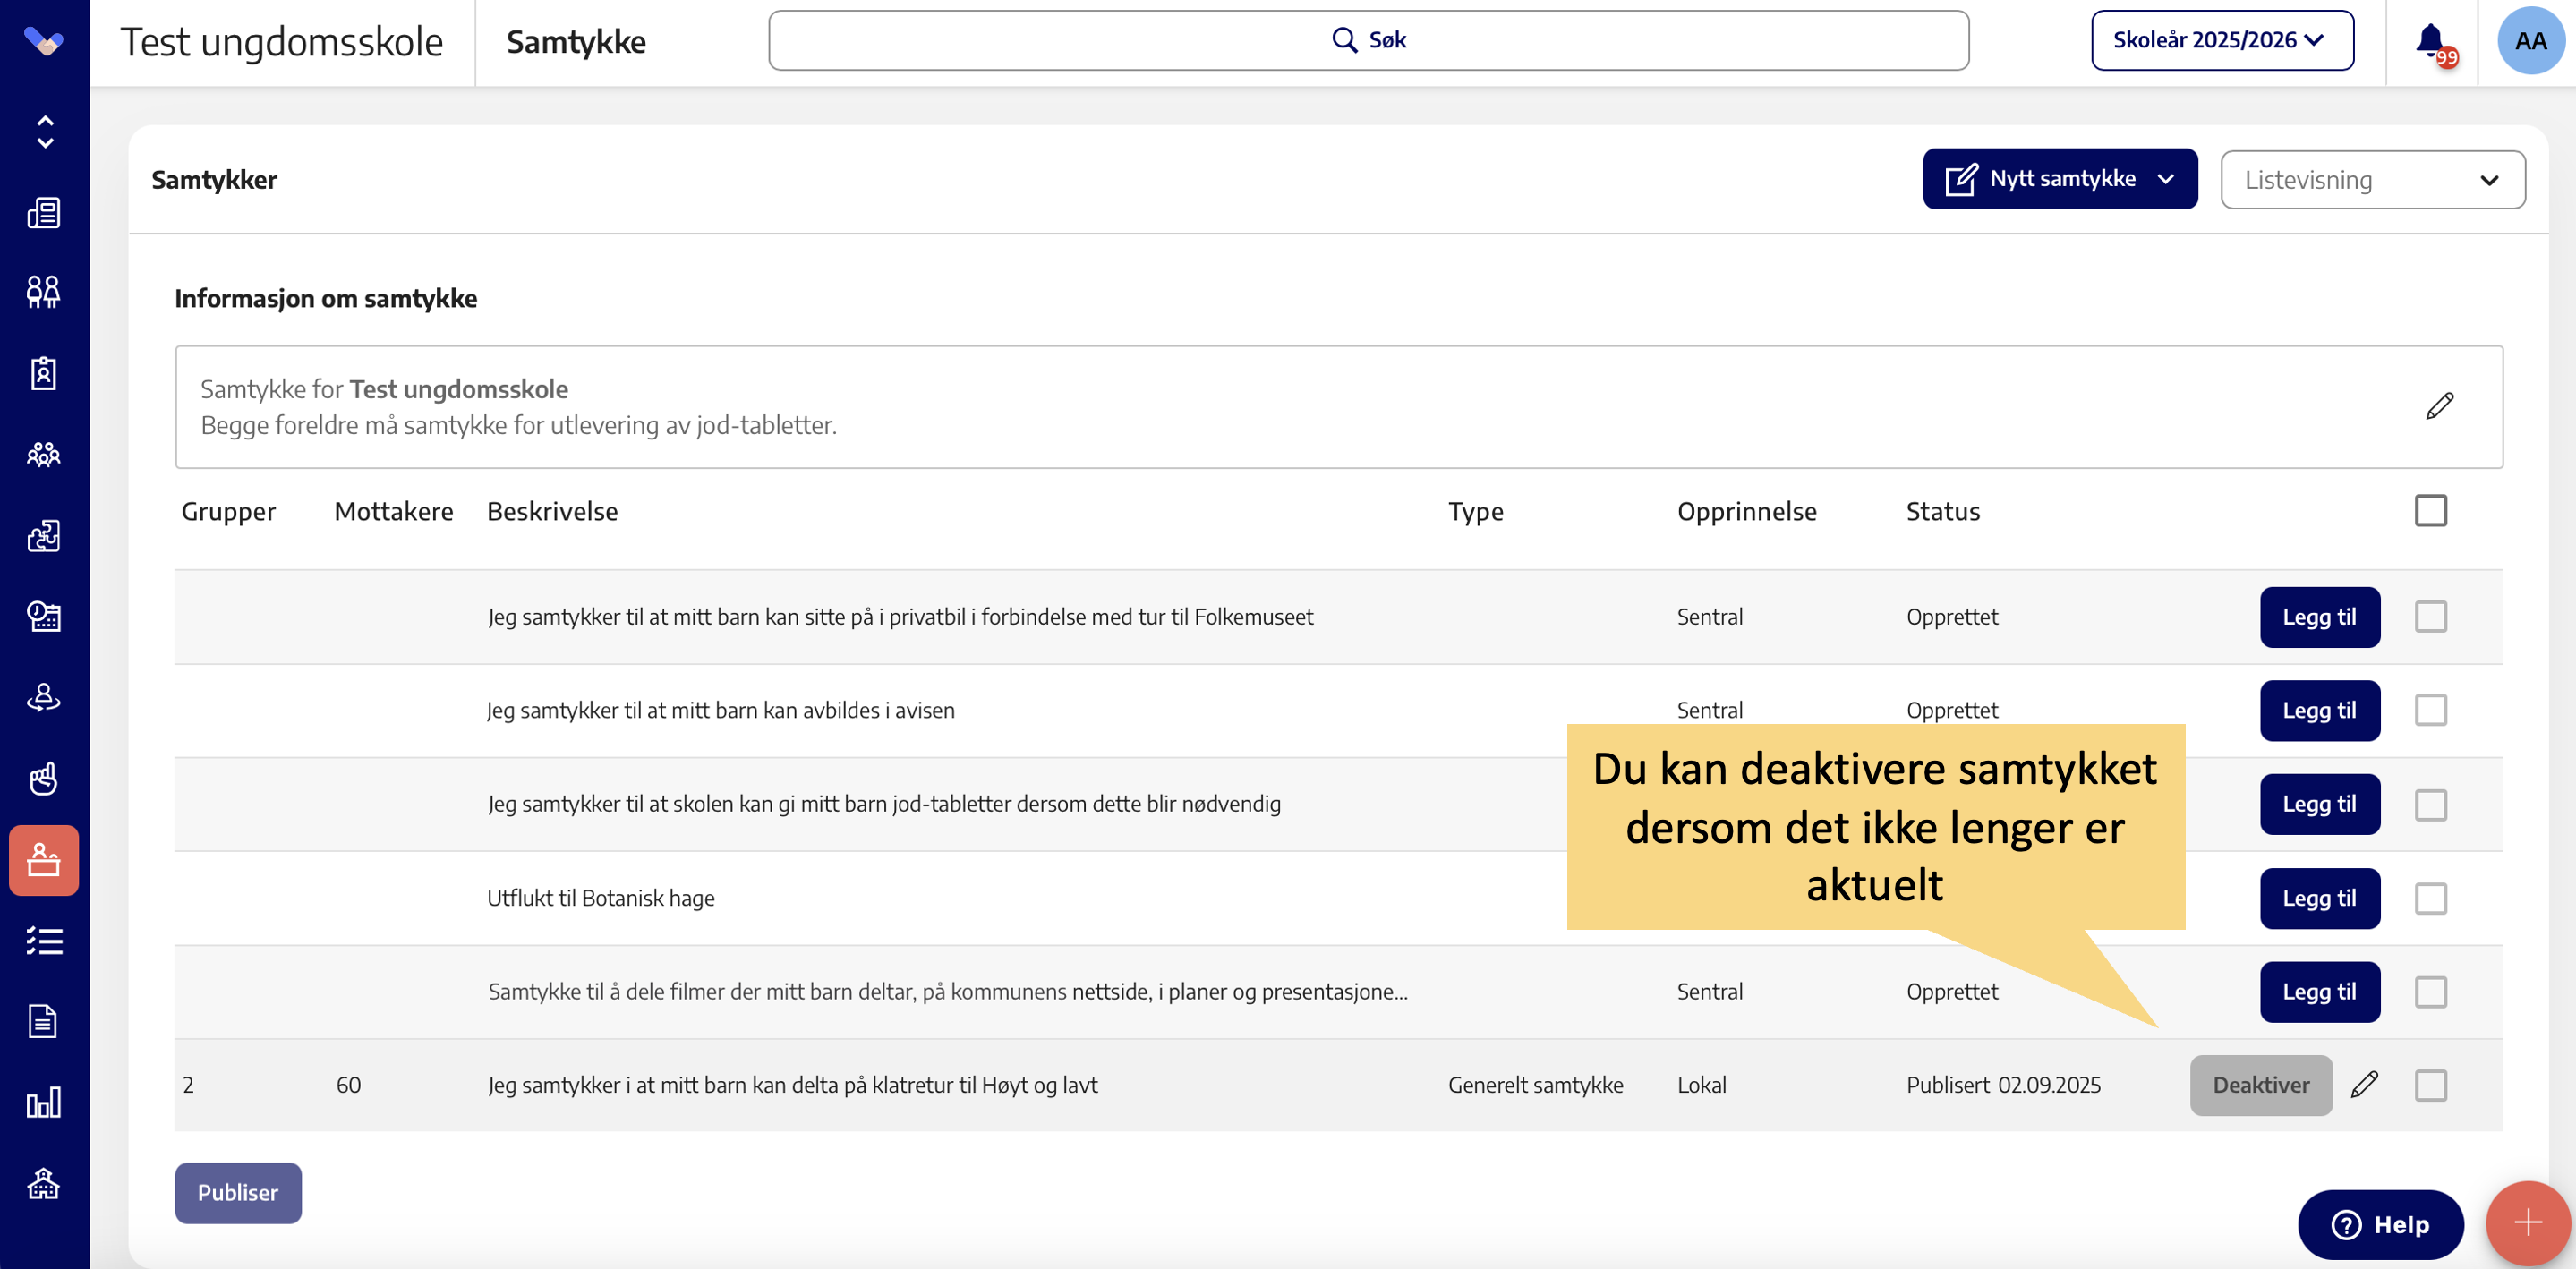This screenshot has height=1269, width=2576.
Task: Open the Skoleår 2025/2026 dropdown
Action: pos(2222,40)
